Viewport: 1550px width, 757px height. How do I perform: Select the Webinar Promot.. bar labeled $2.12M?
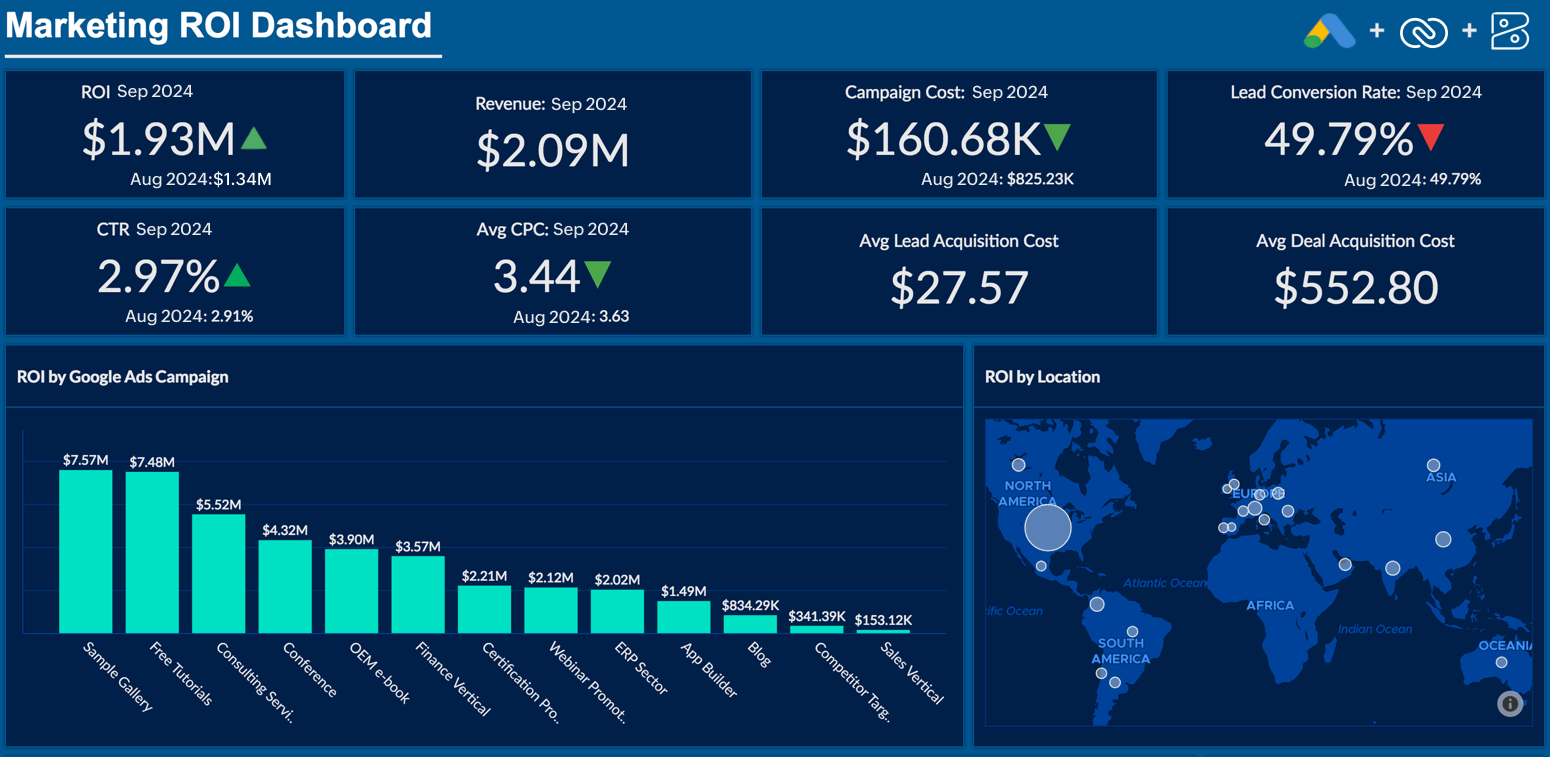pos(551,610)
